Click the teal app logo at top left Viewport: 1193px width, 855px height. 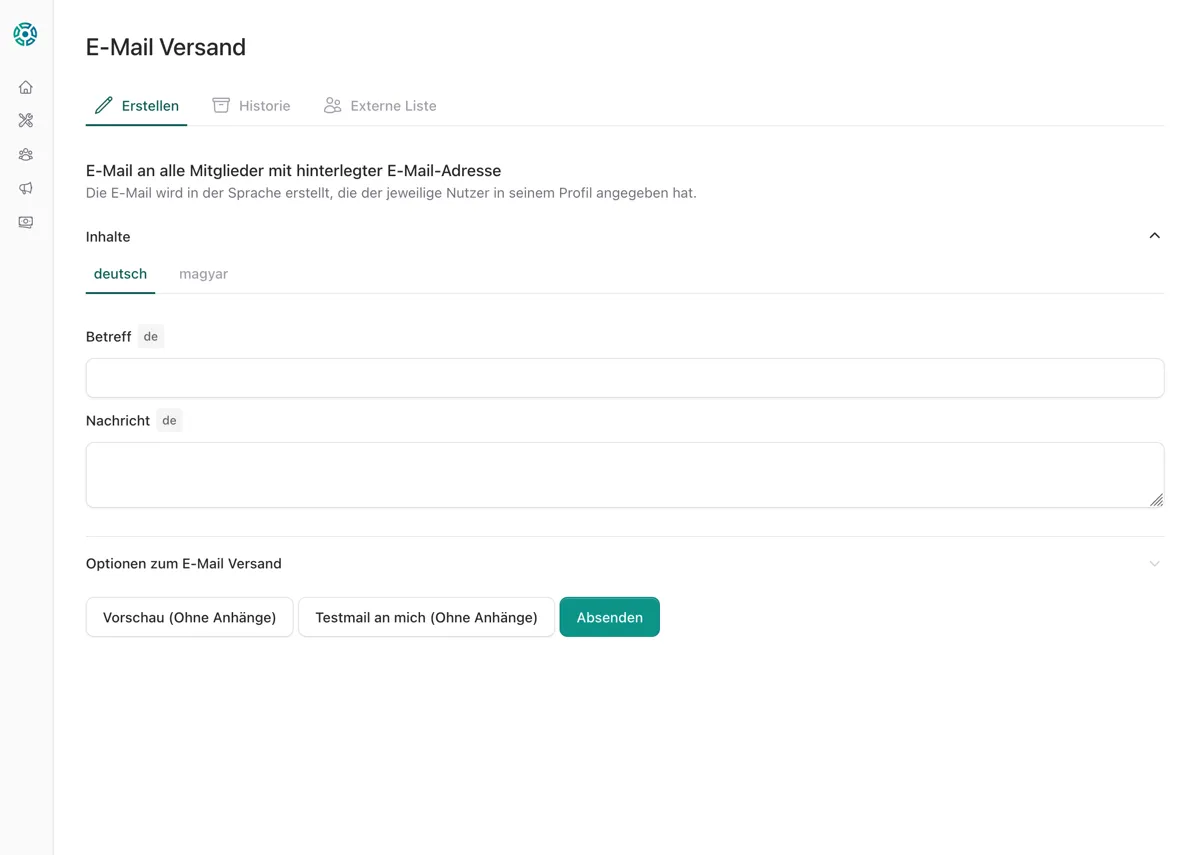(24, 33)
